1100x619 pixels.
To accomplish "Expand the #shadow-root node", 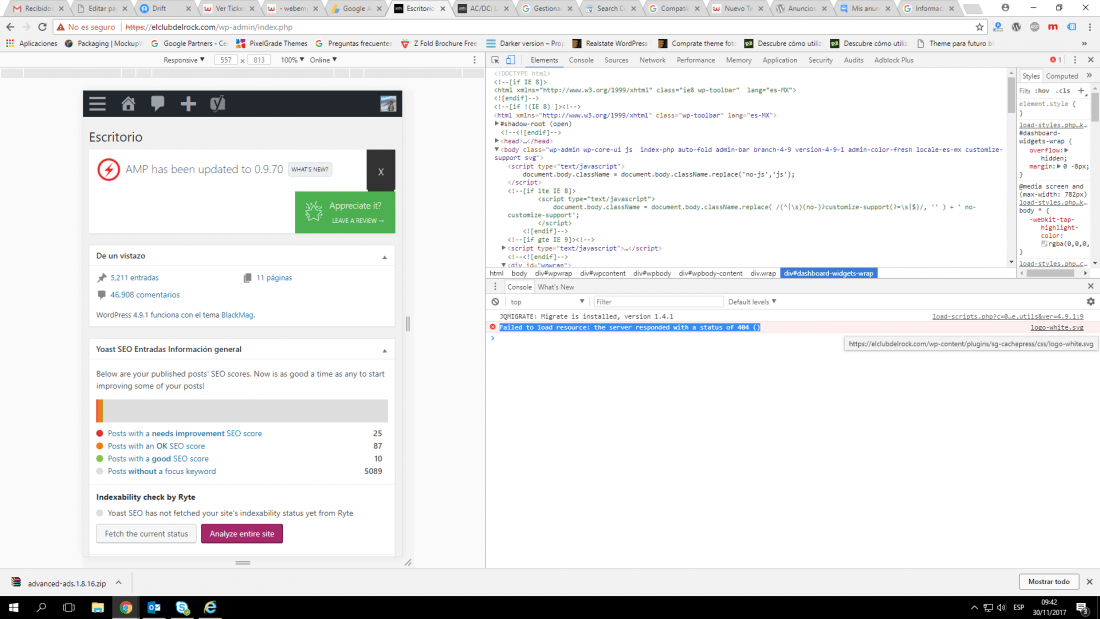I will 497,124.
